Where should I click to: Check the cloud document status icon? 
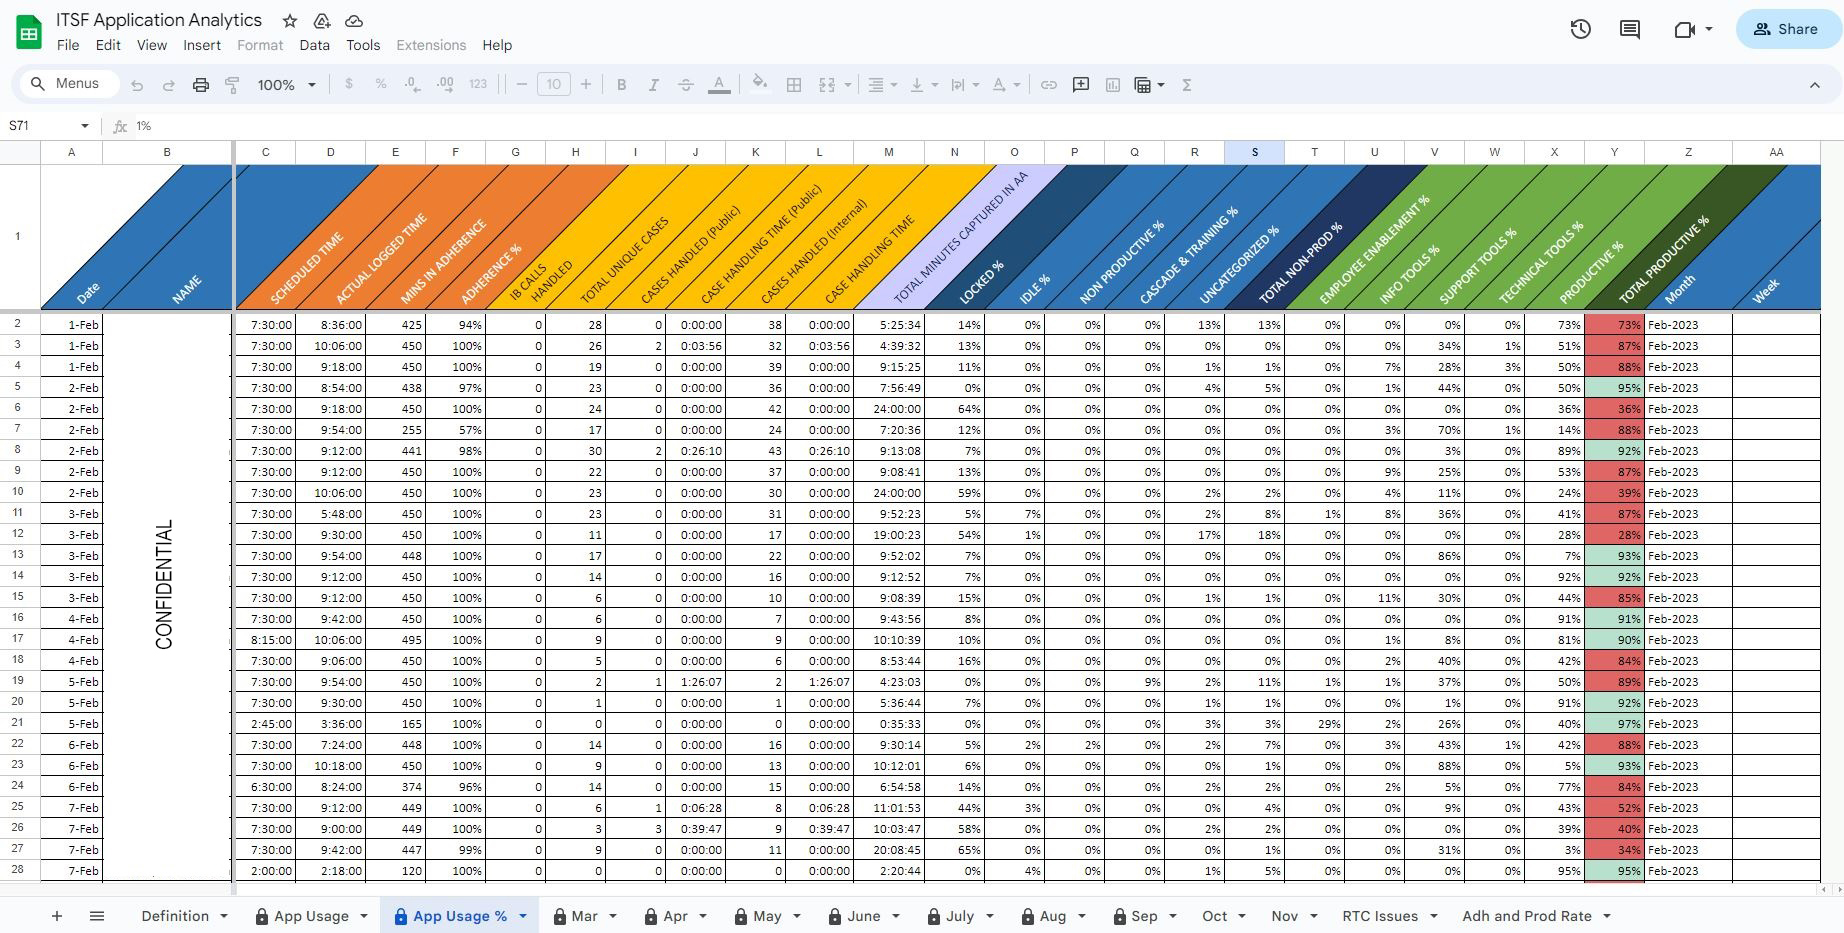[x=354, y=21]
